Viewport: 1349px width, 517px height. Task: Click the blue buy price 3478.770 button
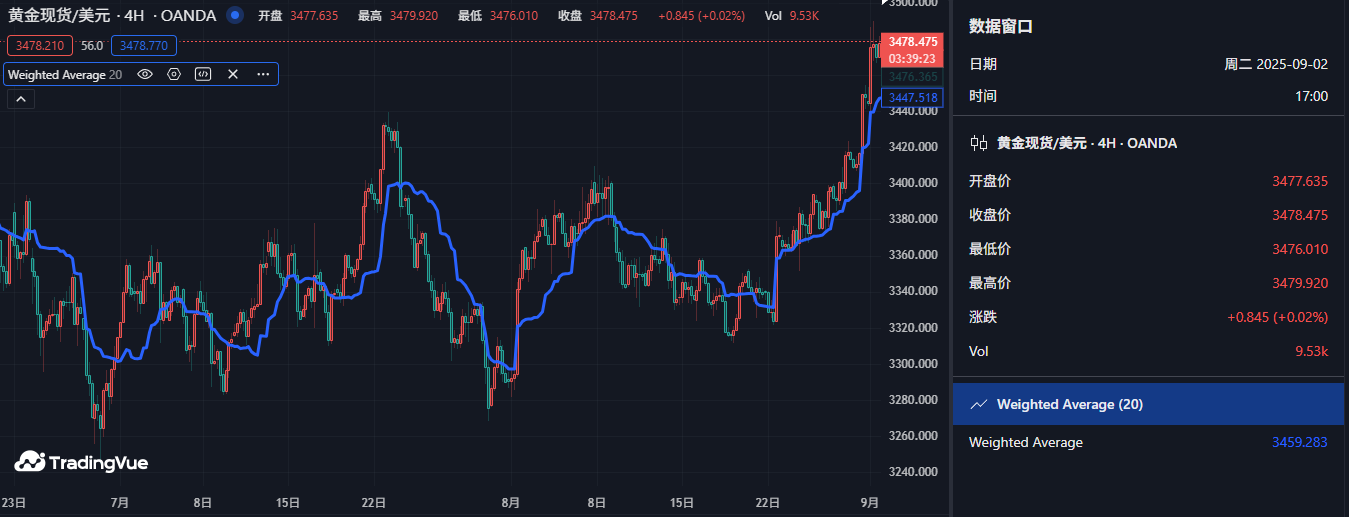[x=144, y=45]
